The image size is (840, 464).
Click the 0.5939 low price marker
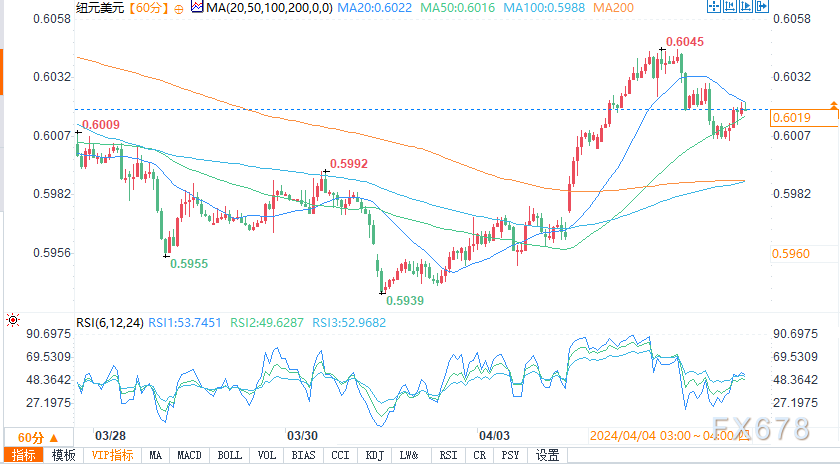405,301
